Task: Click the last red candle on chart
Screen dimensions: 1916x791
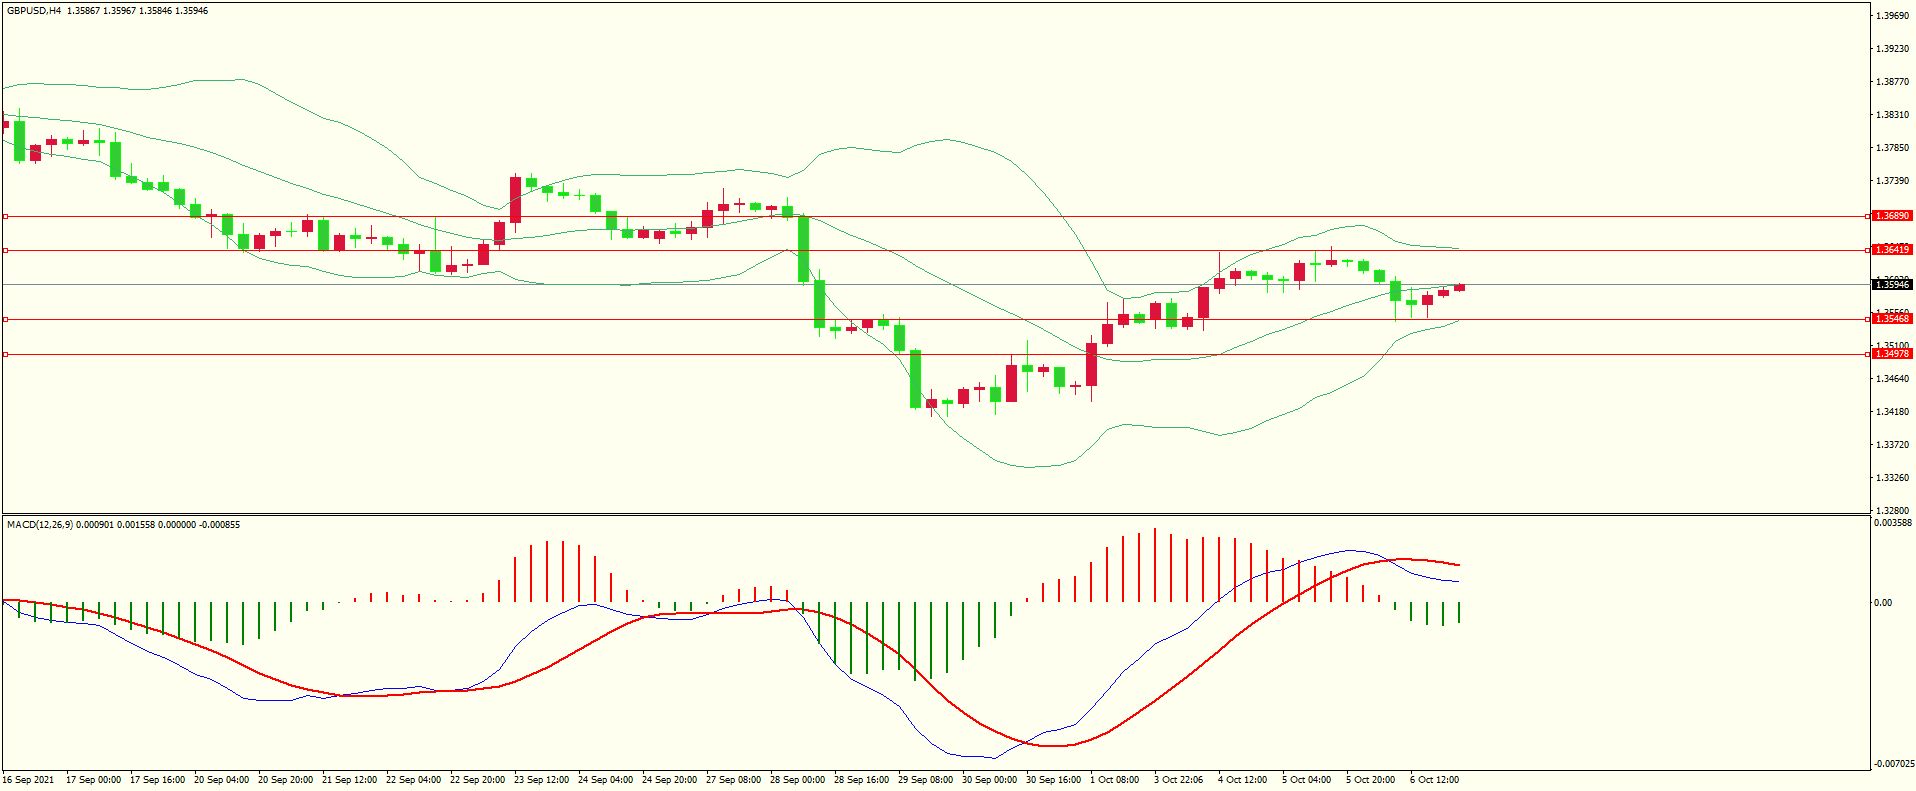Action: click(1460, 288)
